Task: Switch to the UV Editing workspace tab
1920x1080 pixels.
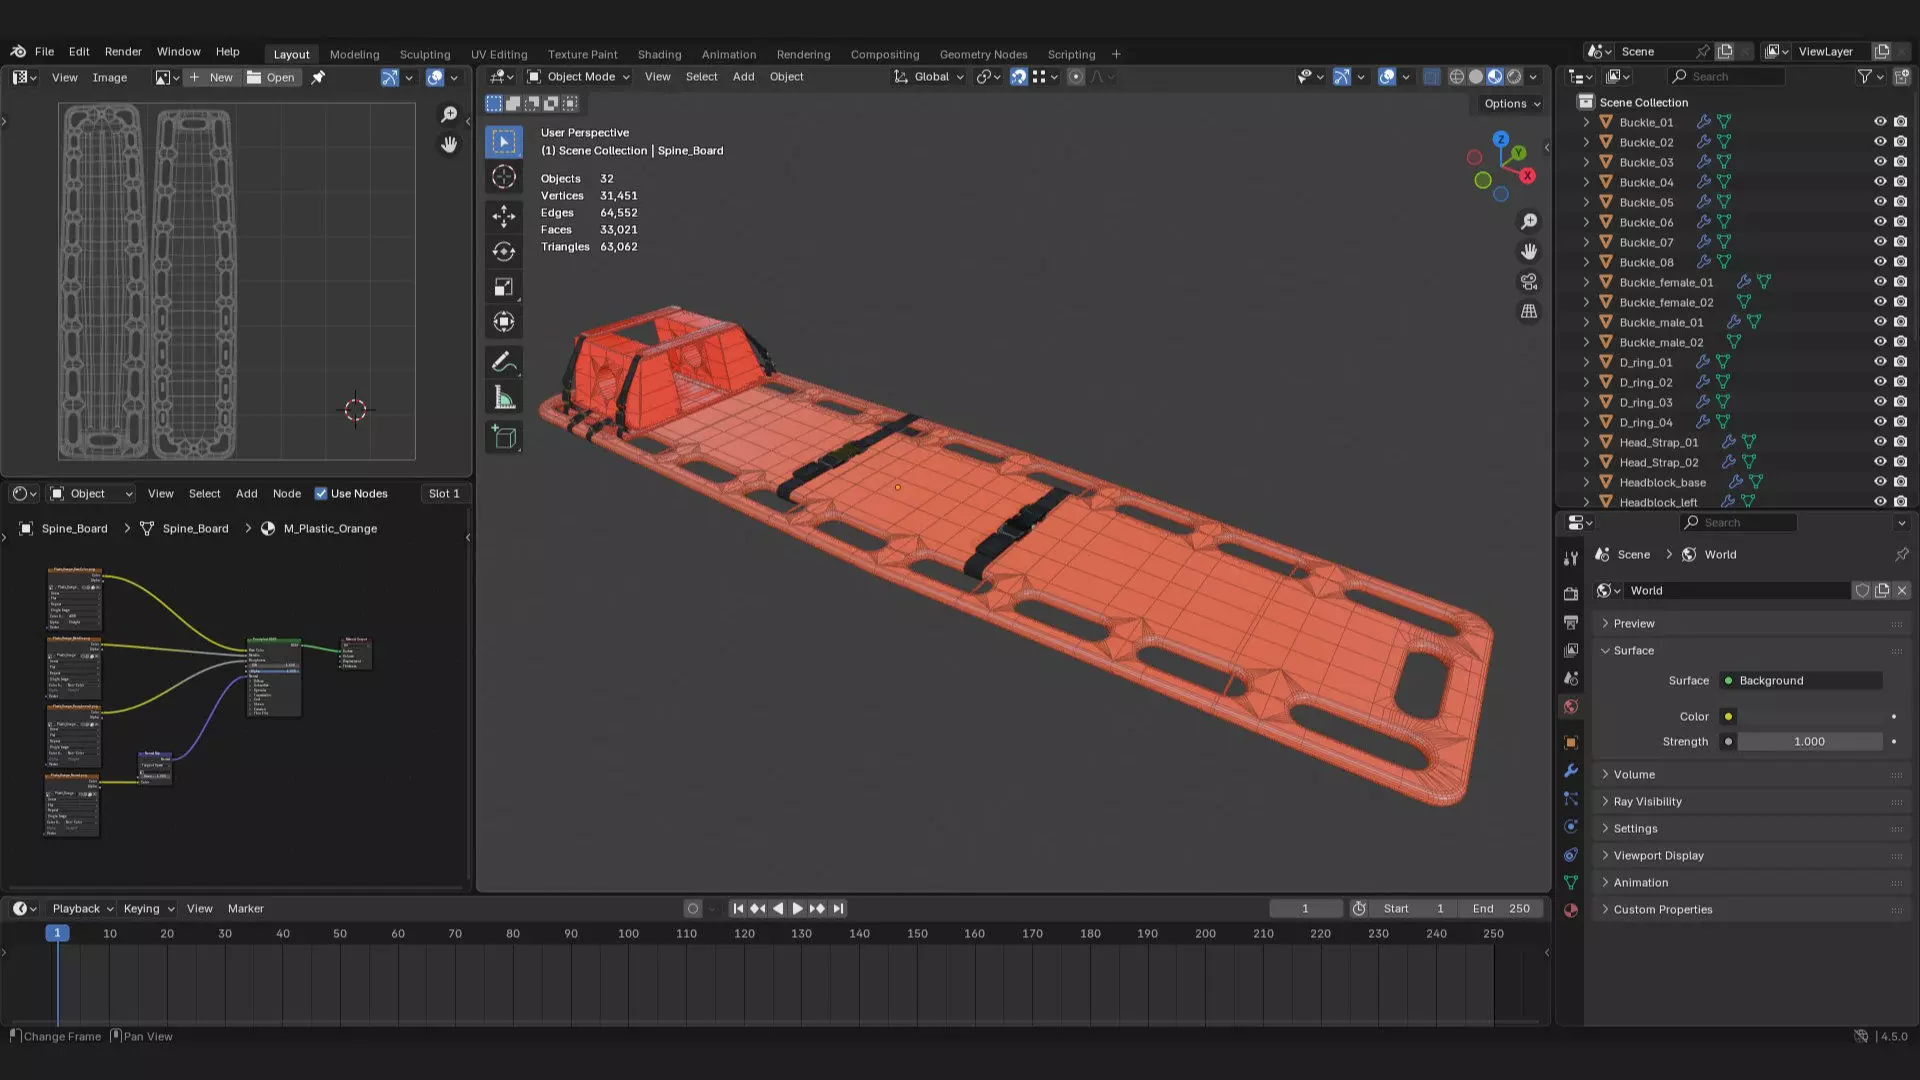Action: [499, 54]
